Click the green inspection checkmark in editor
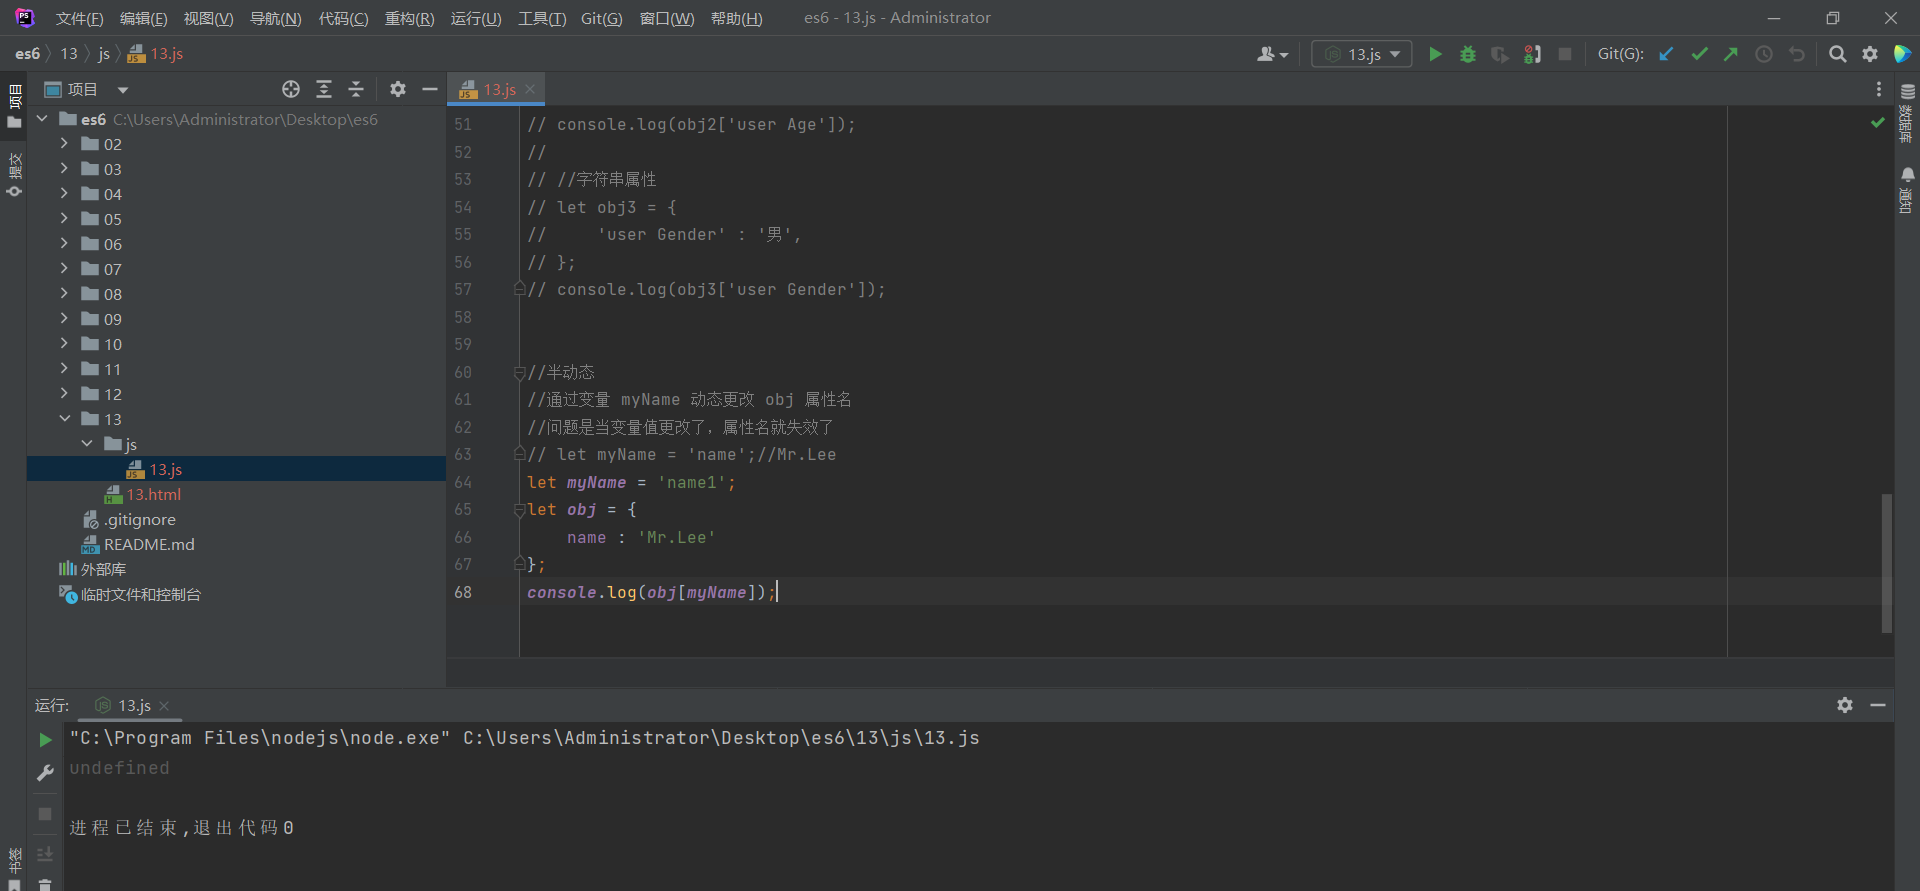Viewport: 1920px width, 891px height. pyautogui.click(x=1878, y=122)
